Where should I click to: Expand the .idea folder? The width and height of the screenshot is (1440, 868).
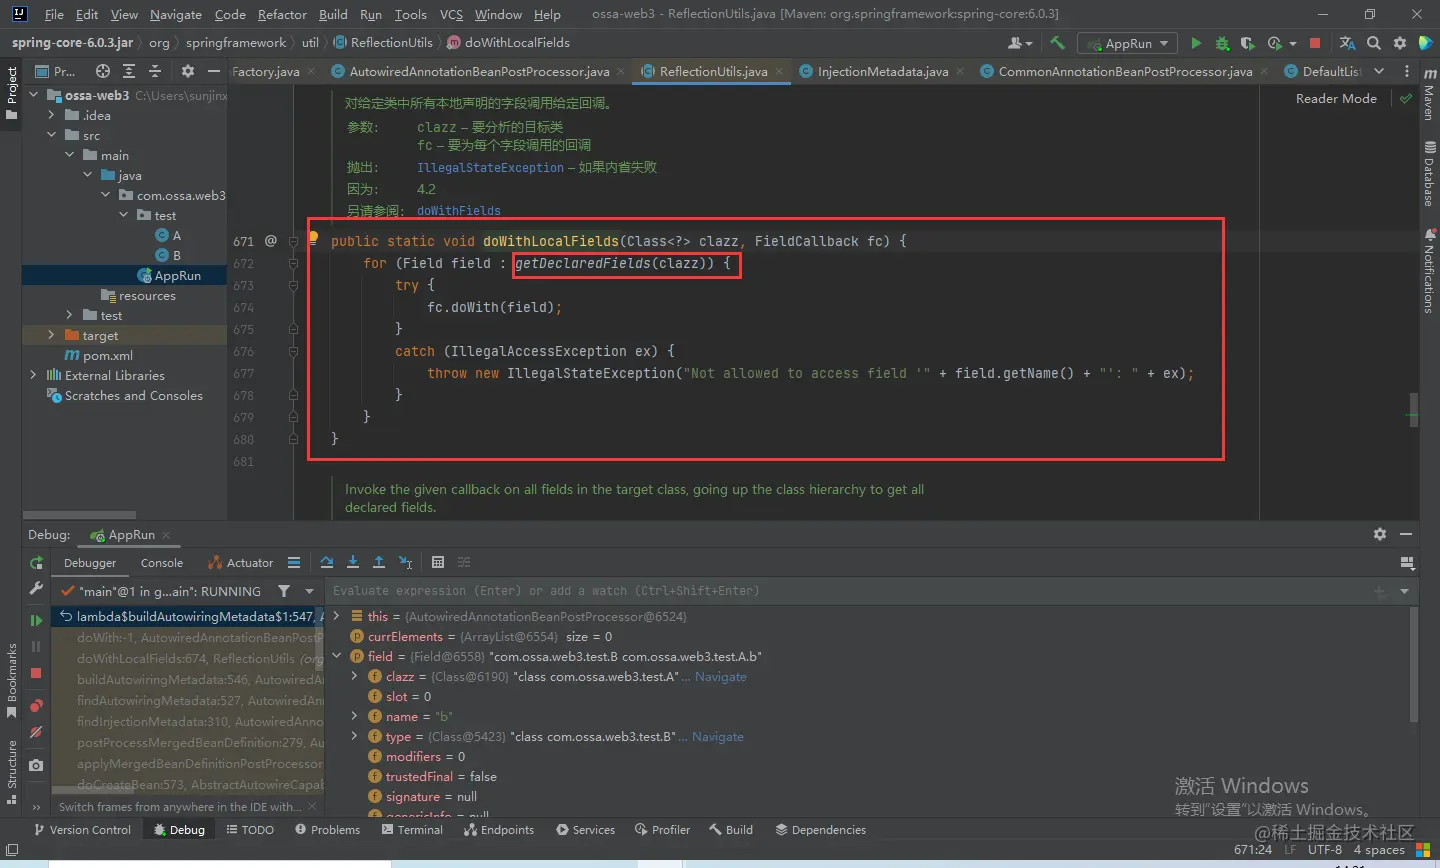click(x=51, y=115)
